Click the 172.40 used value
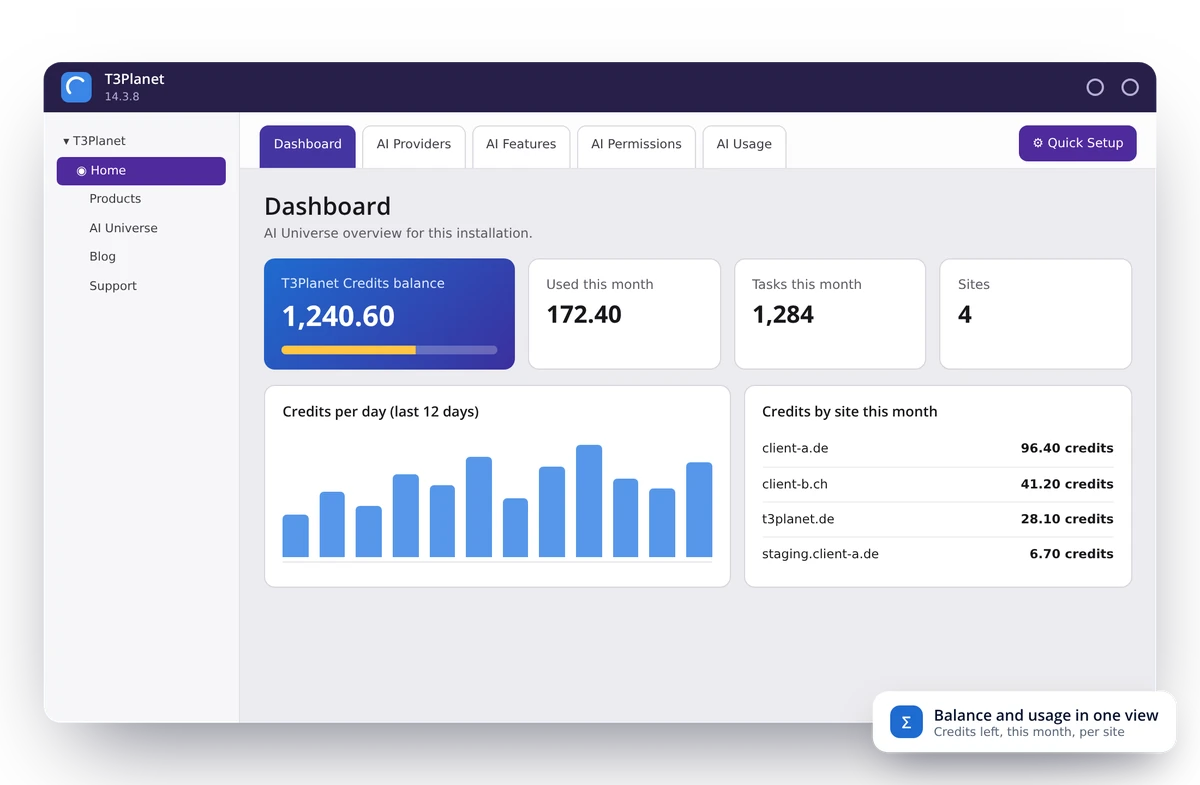The image size is (1200, 785). [x=584, y=315]
